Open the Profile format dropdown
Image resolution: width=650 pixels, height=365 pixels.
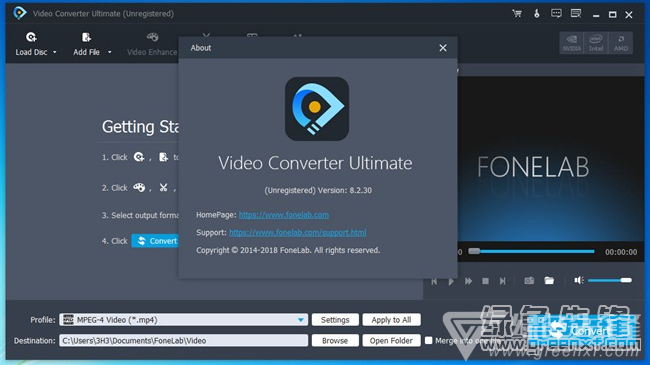[x=183, y=320]
